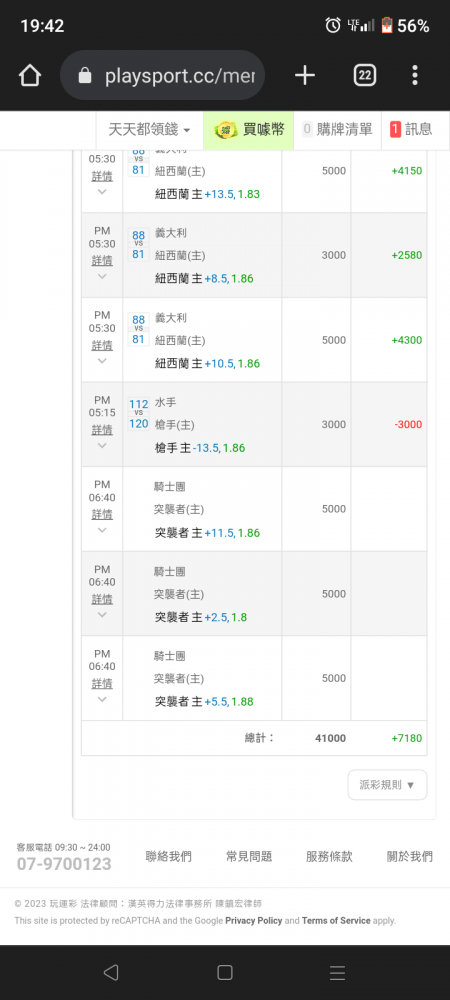Open the 天天都領錢 dropdown menu

[x=149, y=130]
